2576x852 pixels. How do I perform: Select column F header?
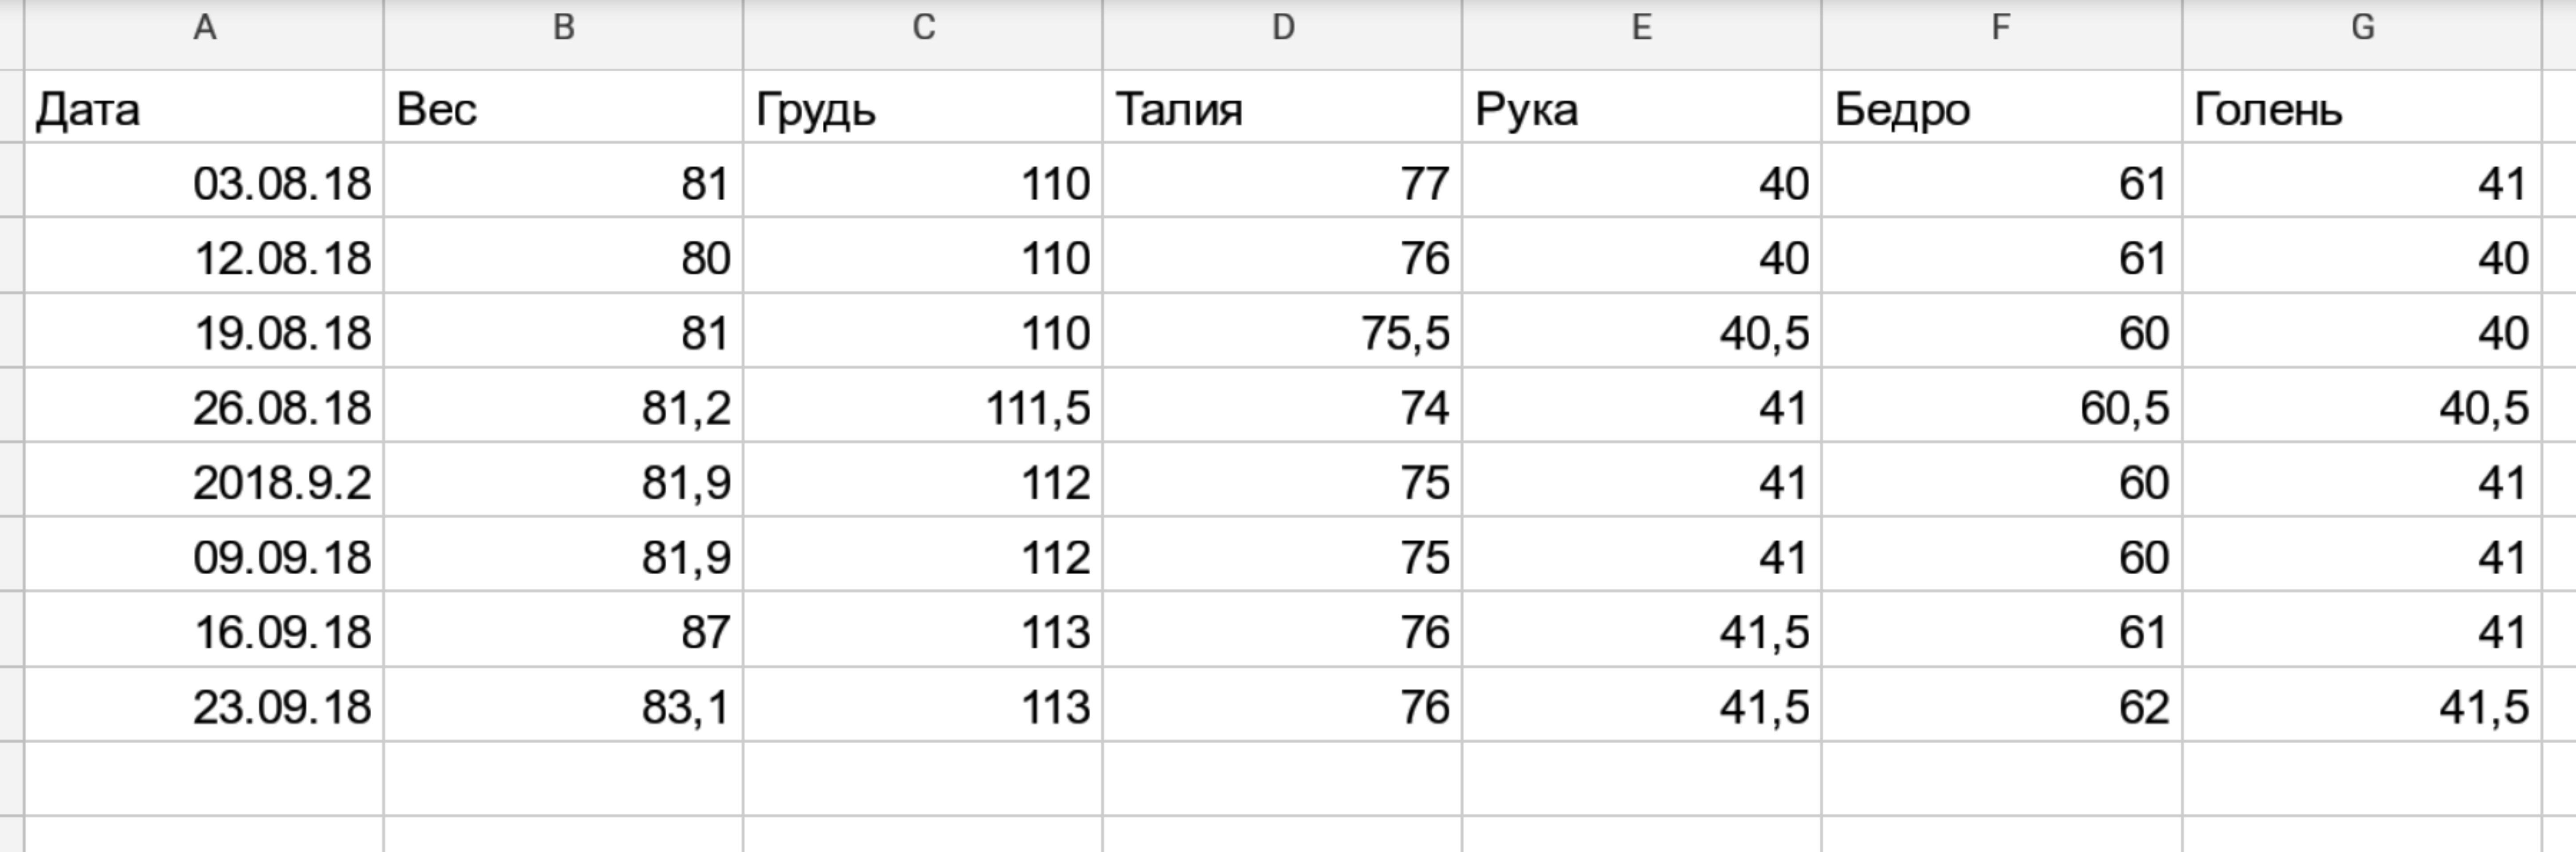(x=2001, y=28)
